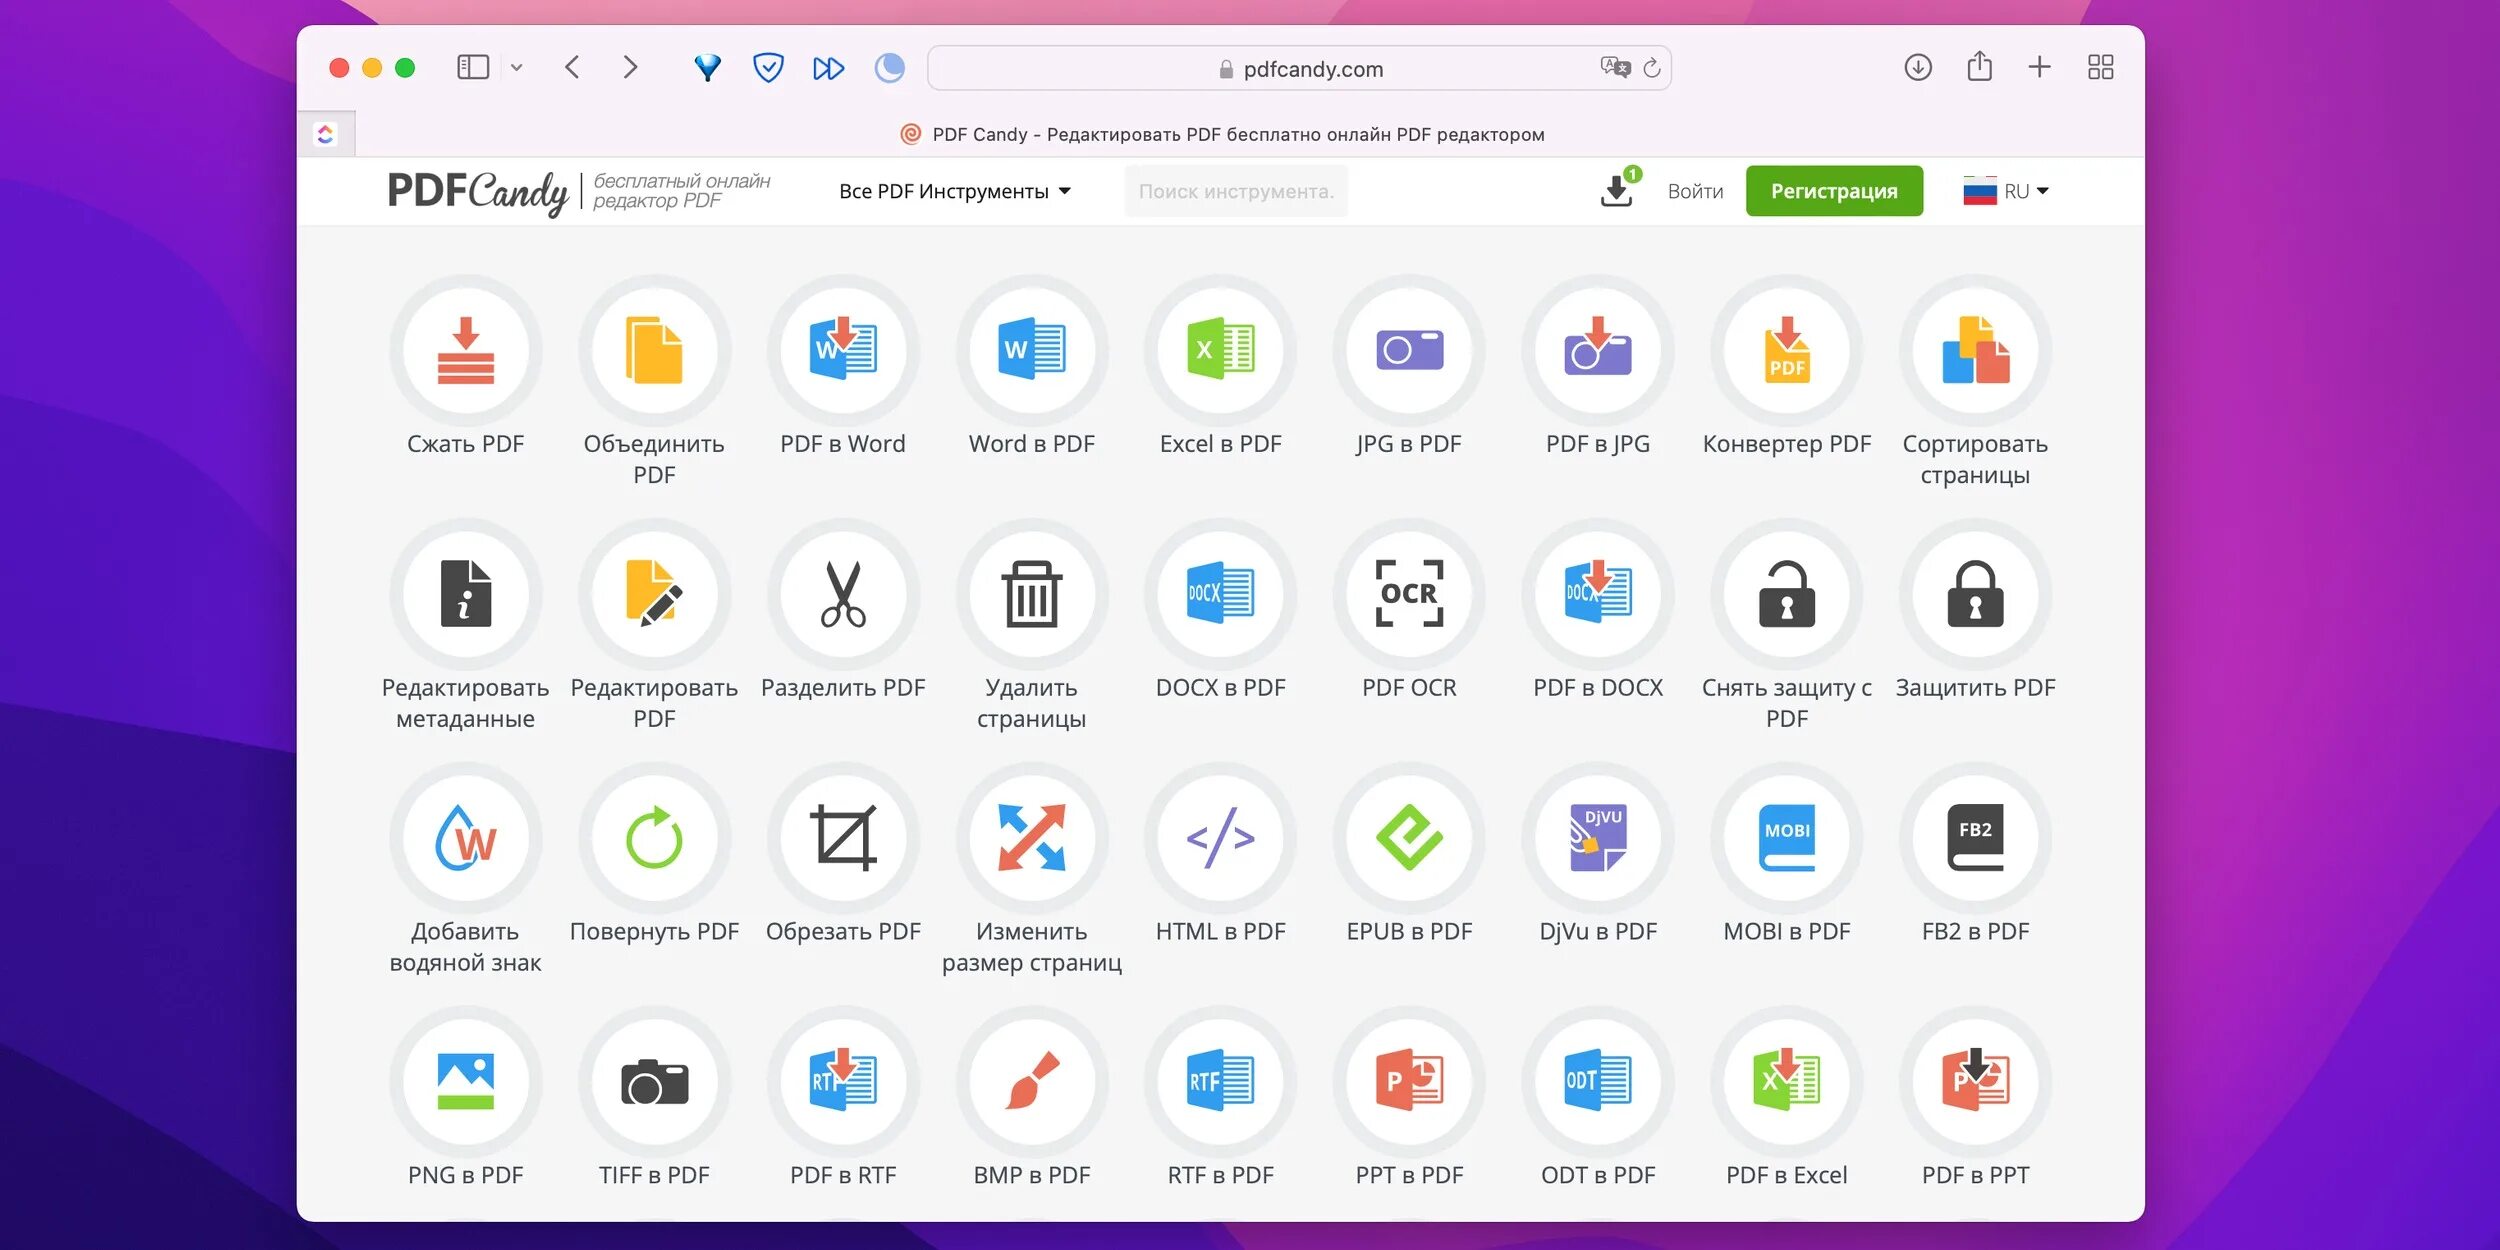This screenshot has width=2500, height=1250.
Task: Click the Войти login link
Action: pyautogui.click(x=1695, y=191)
